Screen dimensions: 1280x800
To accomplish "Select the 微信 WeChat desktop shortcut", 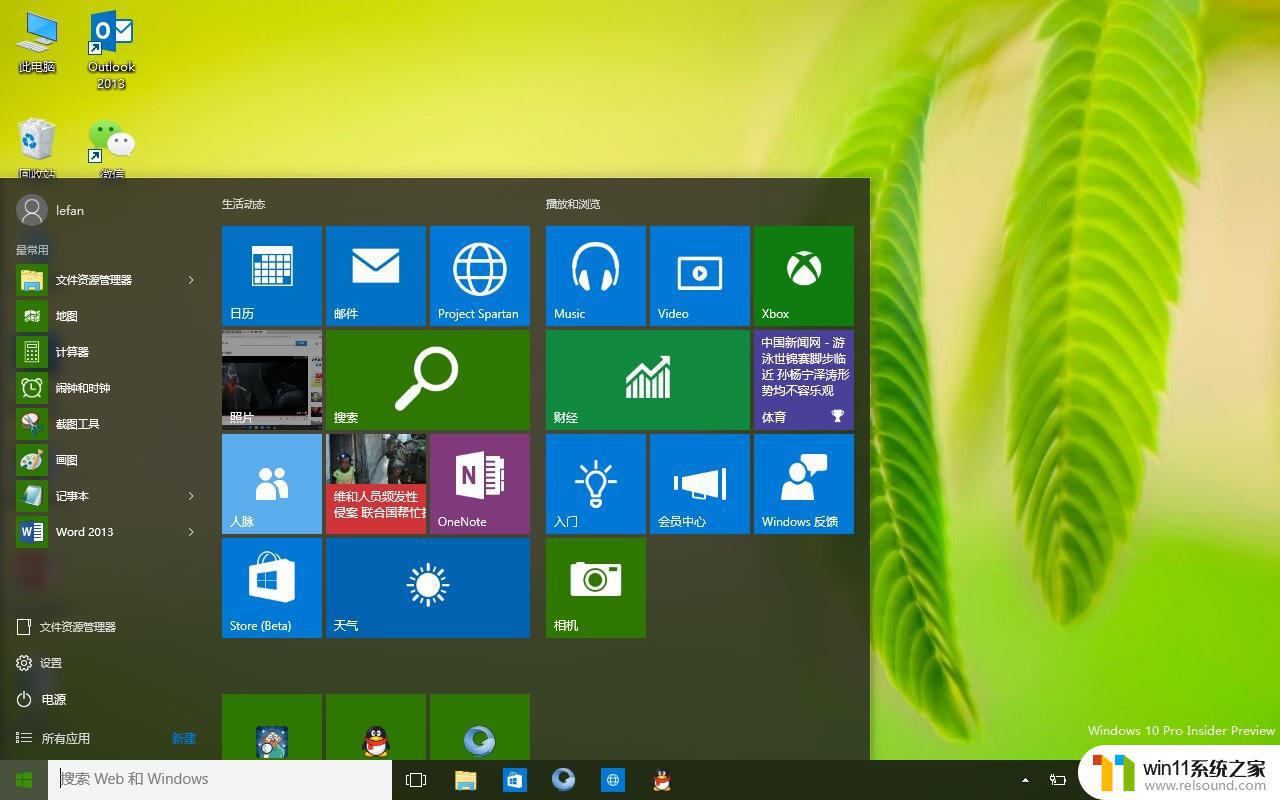I will pos(111,148).
